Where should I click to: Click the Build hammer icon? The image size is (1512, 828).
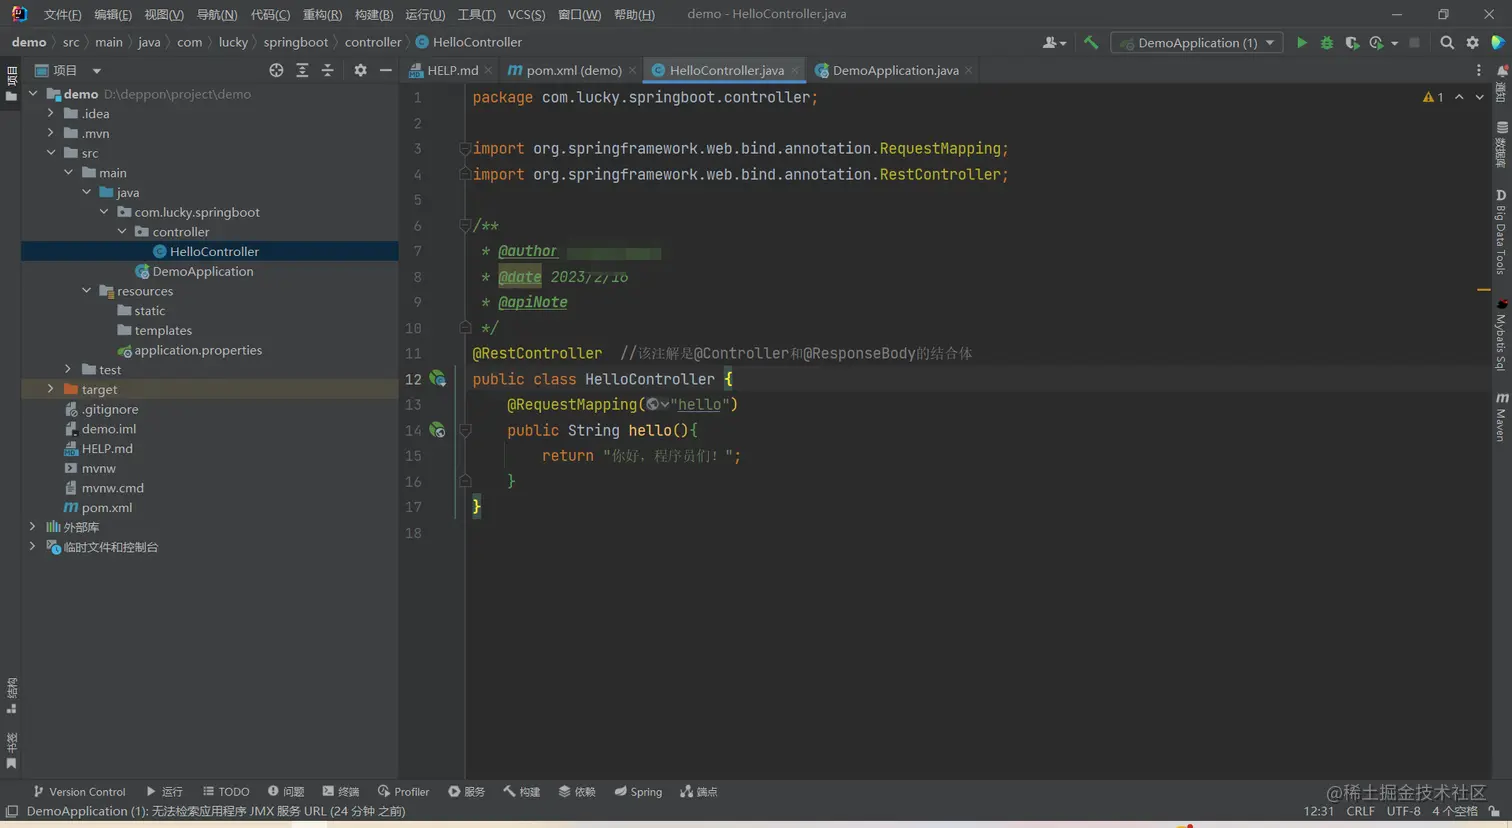(1091, 43)
